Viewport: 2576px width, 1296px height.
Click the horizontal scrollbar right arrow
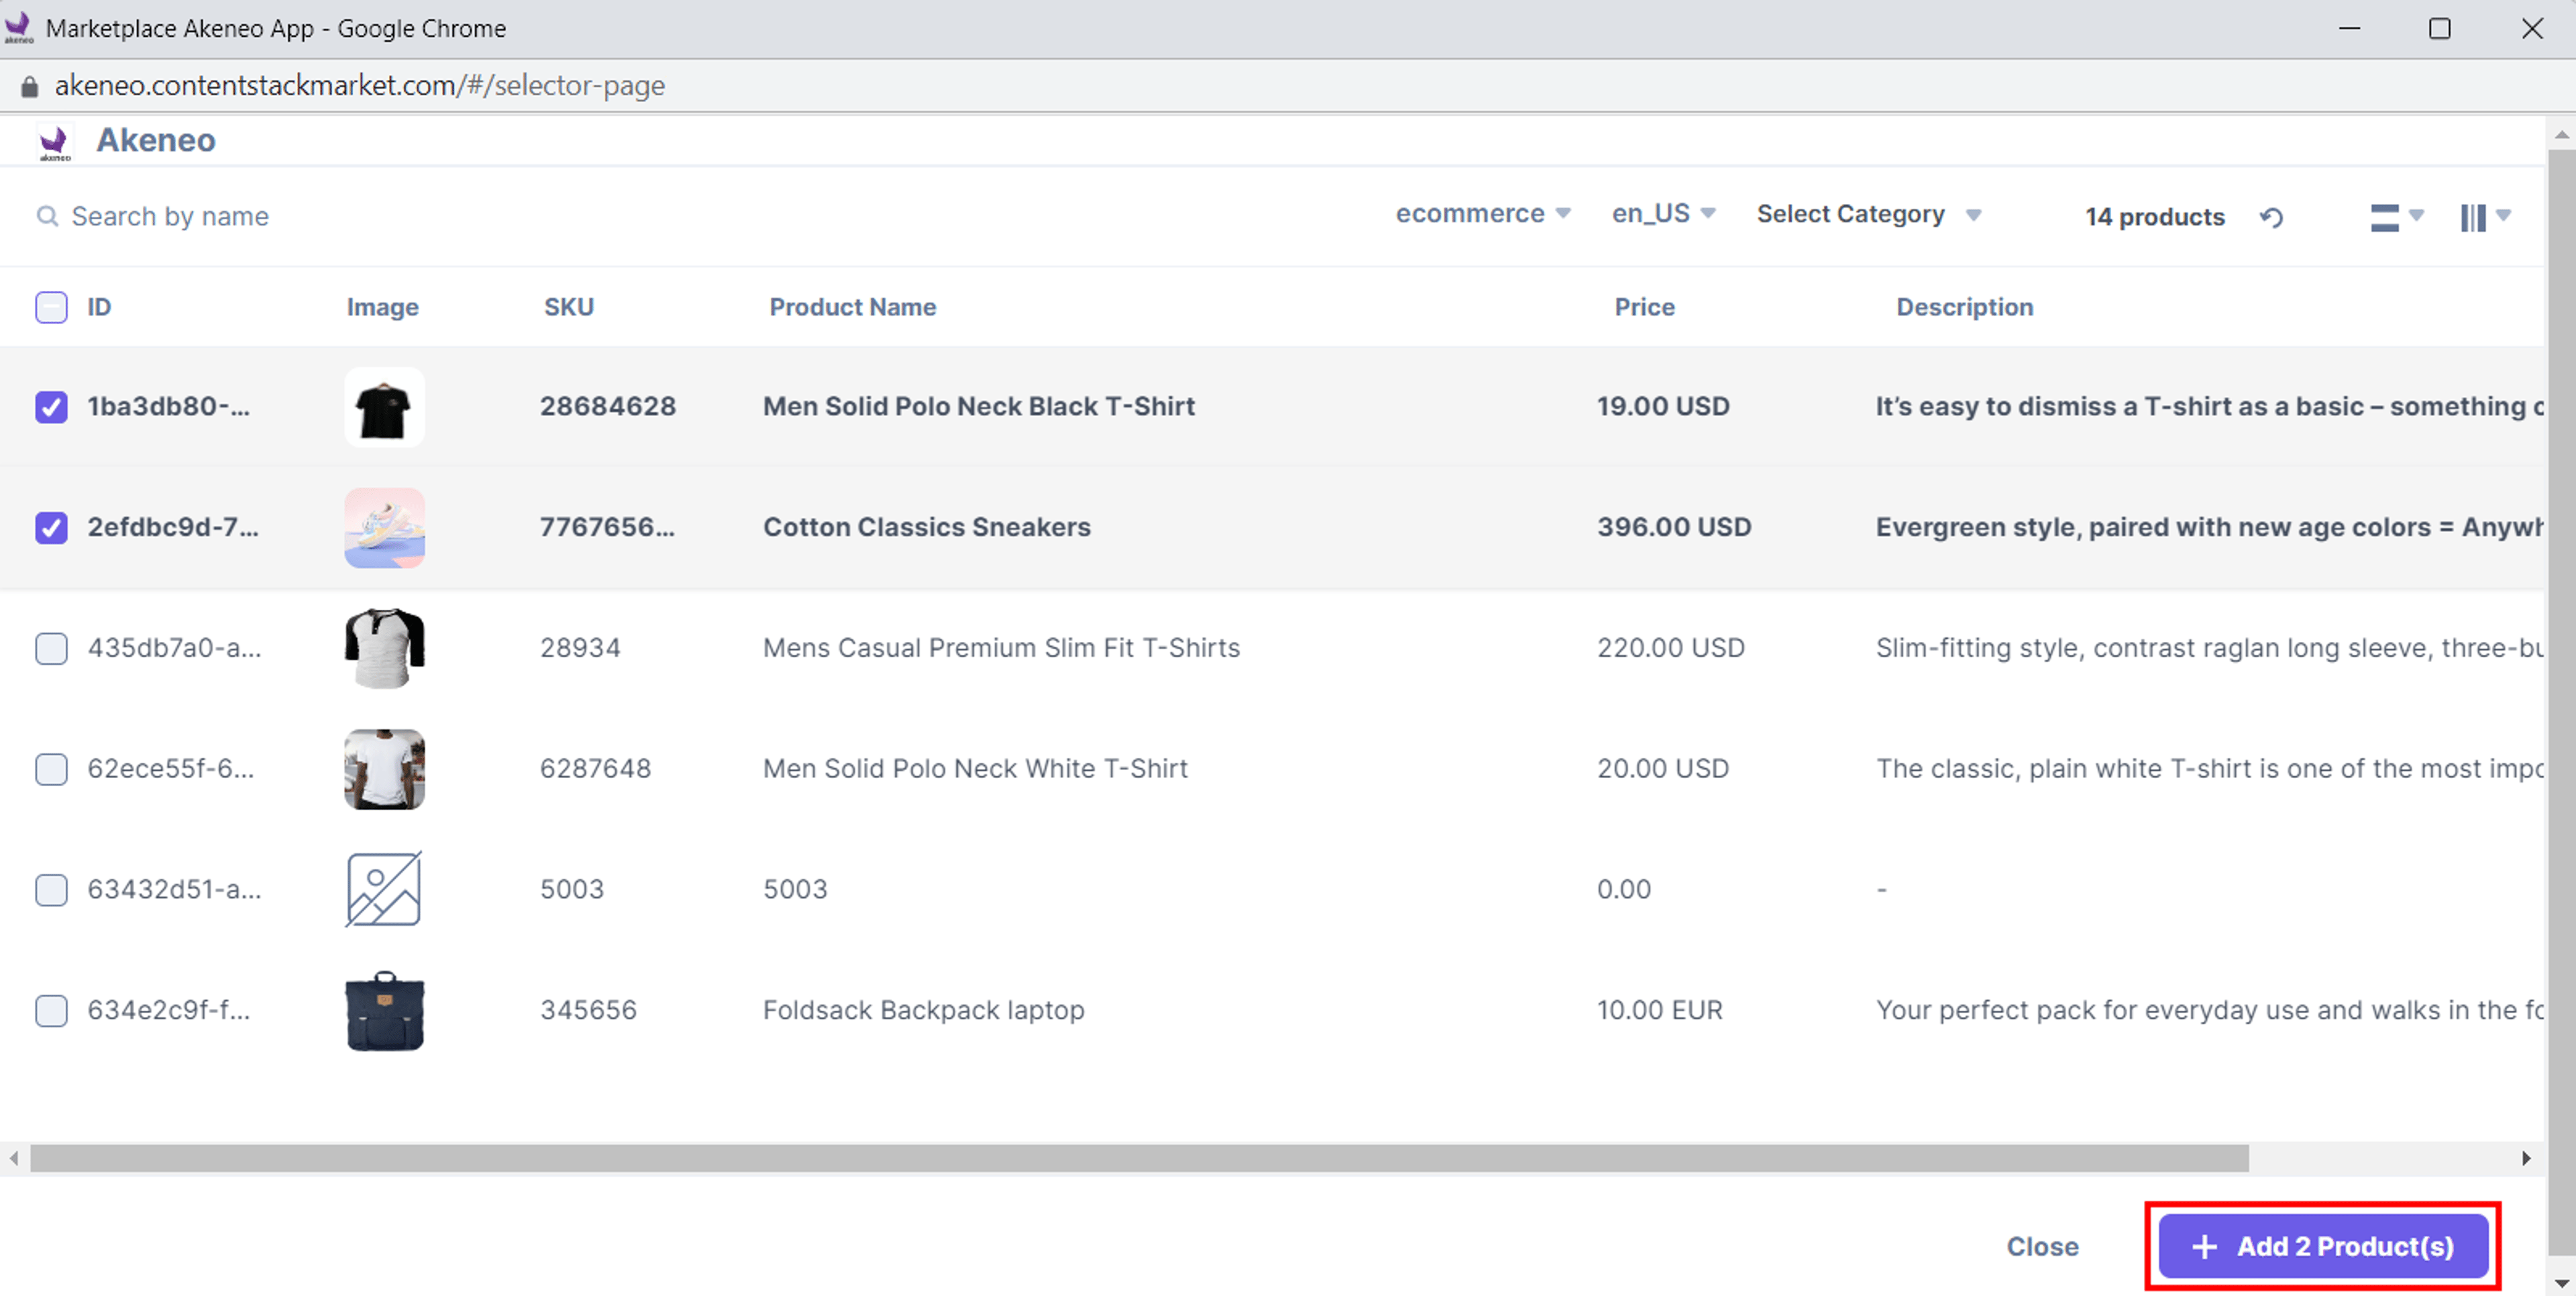[2526, 1158]
